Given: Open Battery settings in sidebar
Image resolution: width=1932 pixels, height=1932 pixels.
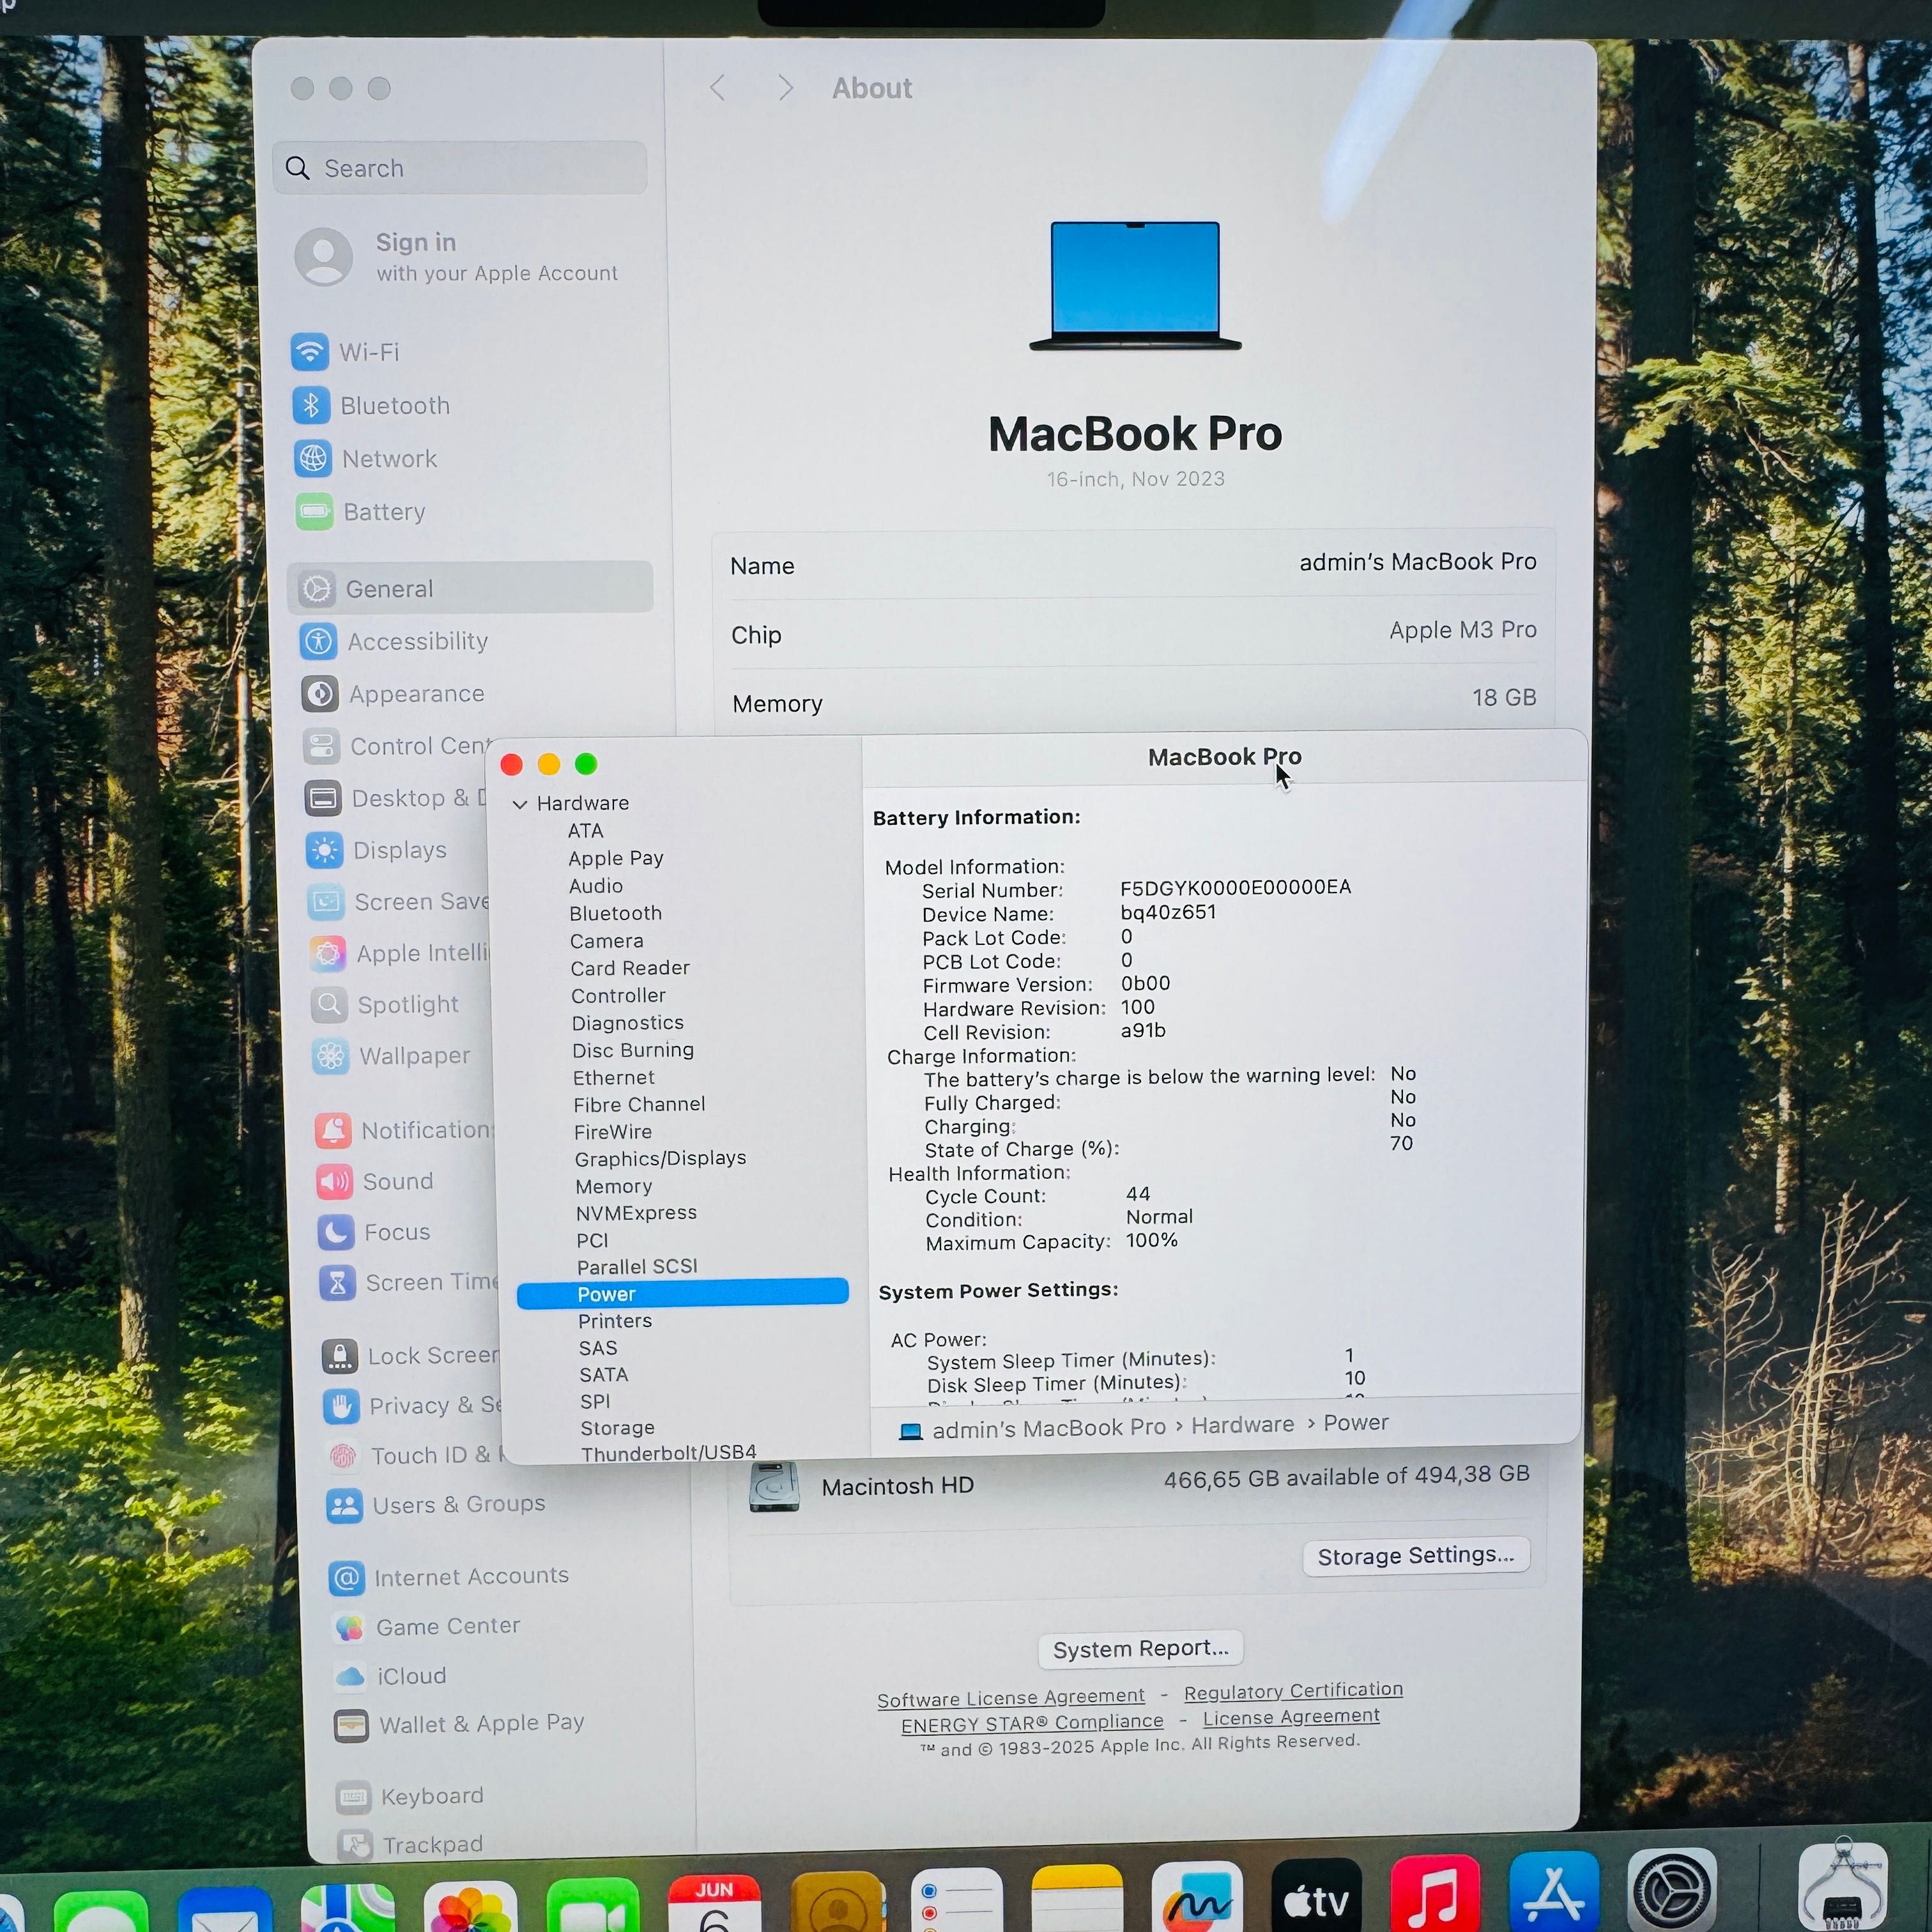Looking at the screenshot, I should (x=361, y=511).
